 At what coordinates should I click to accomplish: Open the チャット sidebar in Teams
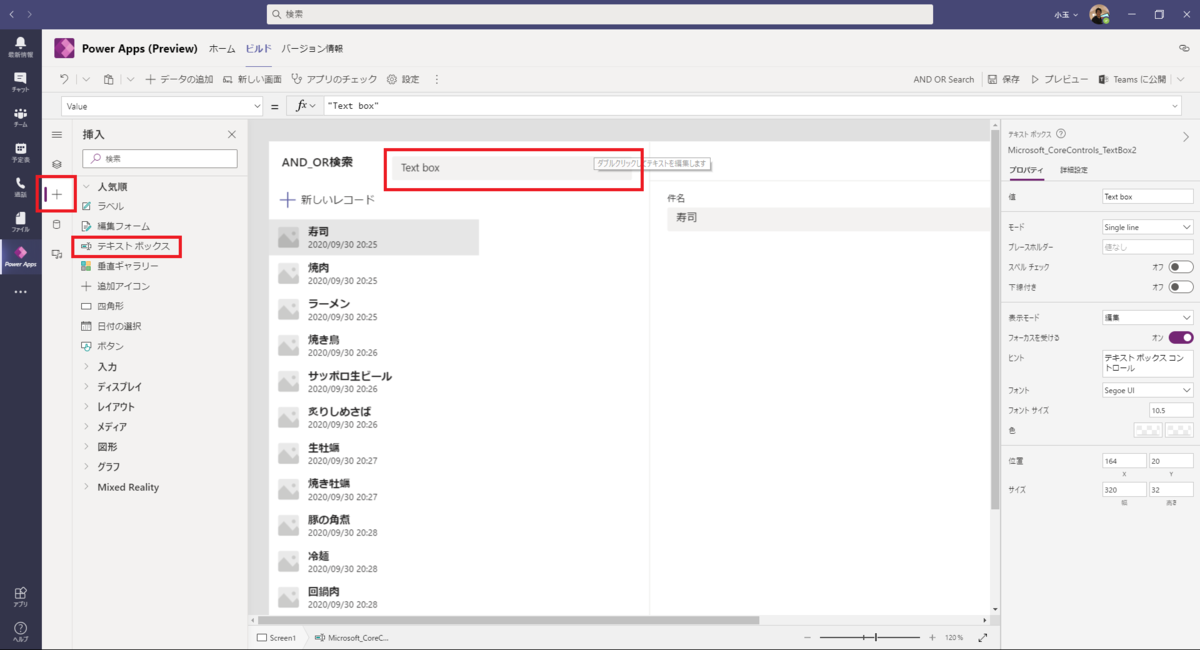click(20, 79)
